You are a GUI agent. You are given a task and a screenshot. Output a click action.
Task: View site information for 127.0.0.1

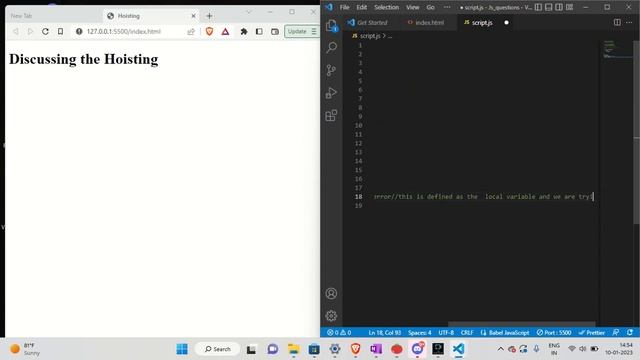pos(79,31)
